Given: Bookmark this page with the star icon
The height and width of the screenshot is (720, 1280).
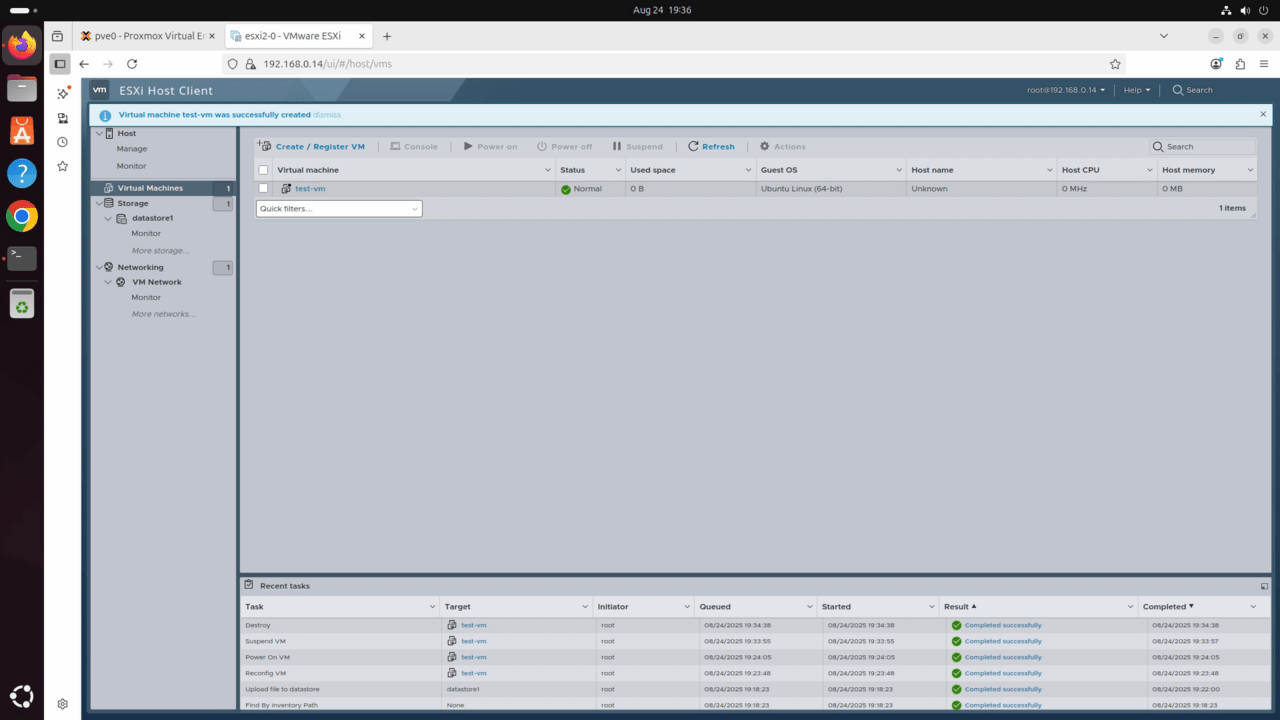Looking at the screenshot, I should (x=1115, y=63).
